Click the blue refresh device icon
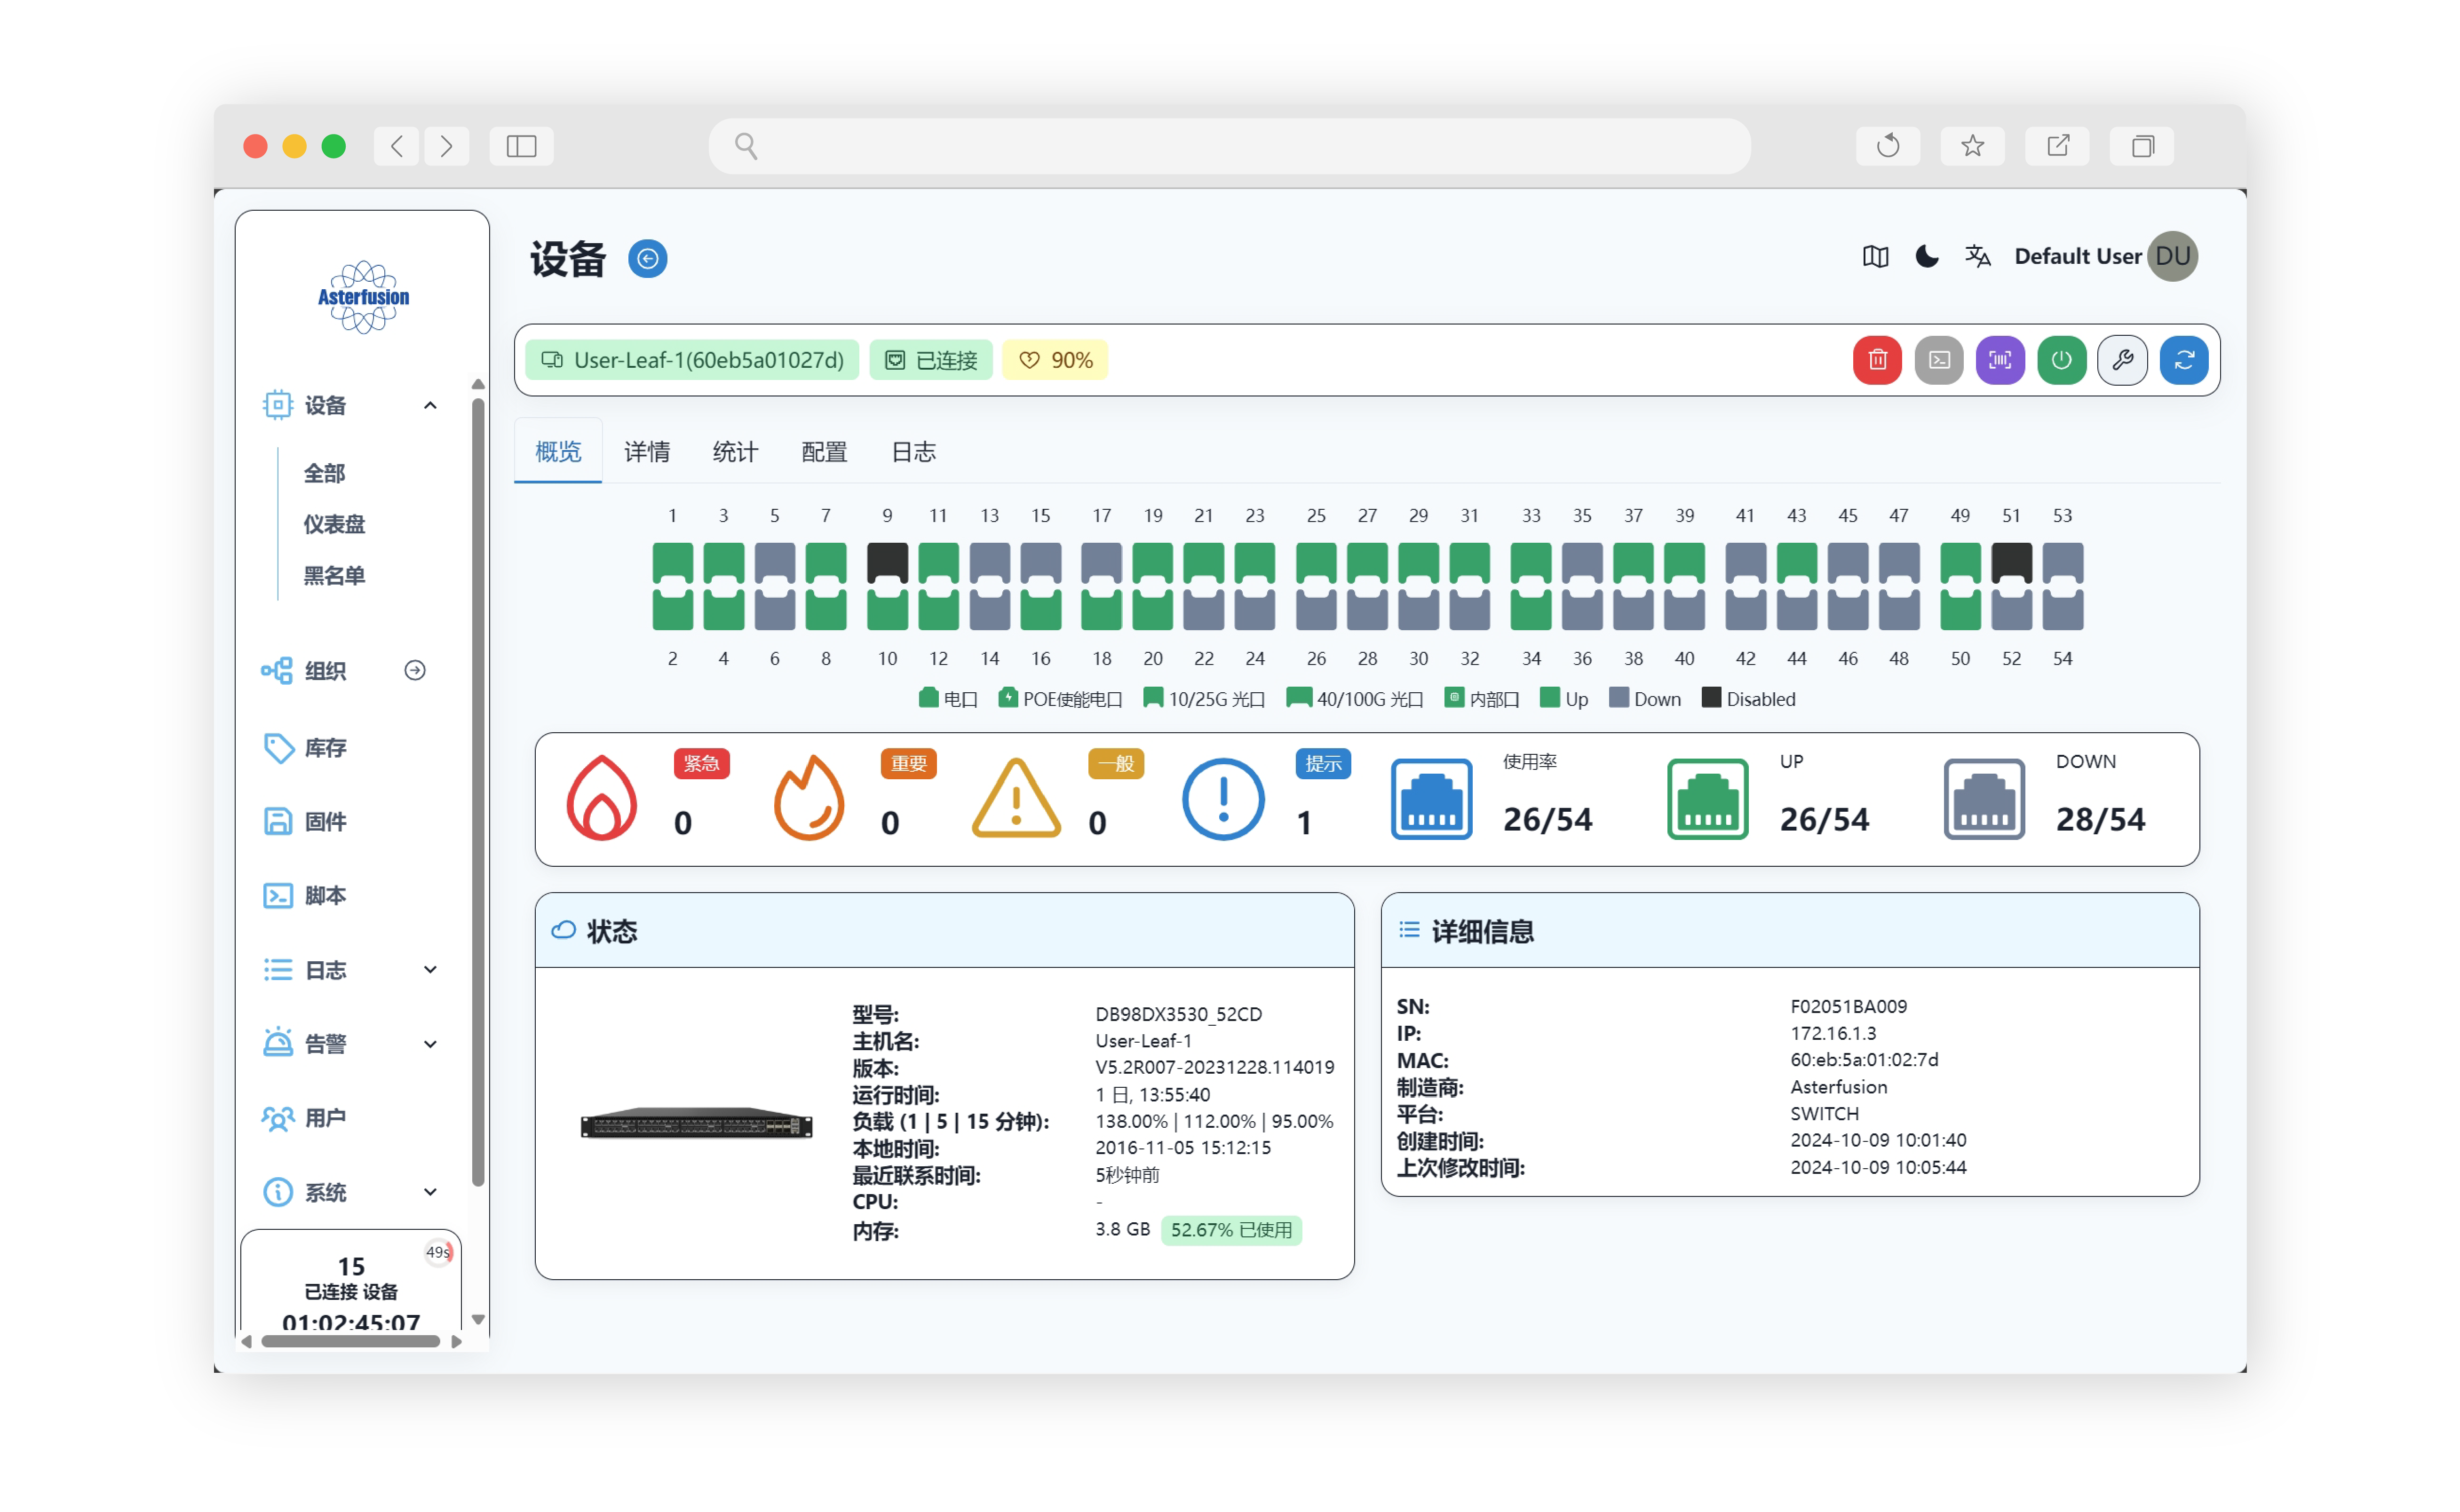The image size is (2460, 1512). pos(2184,360)
